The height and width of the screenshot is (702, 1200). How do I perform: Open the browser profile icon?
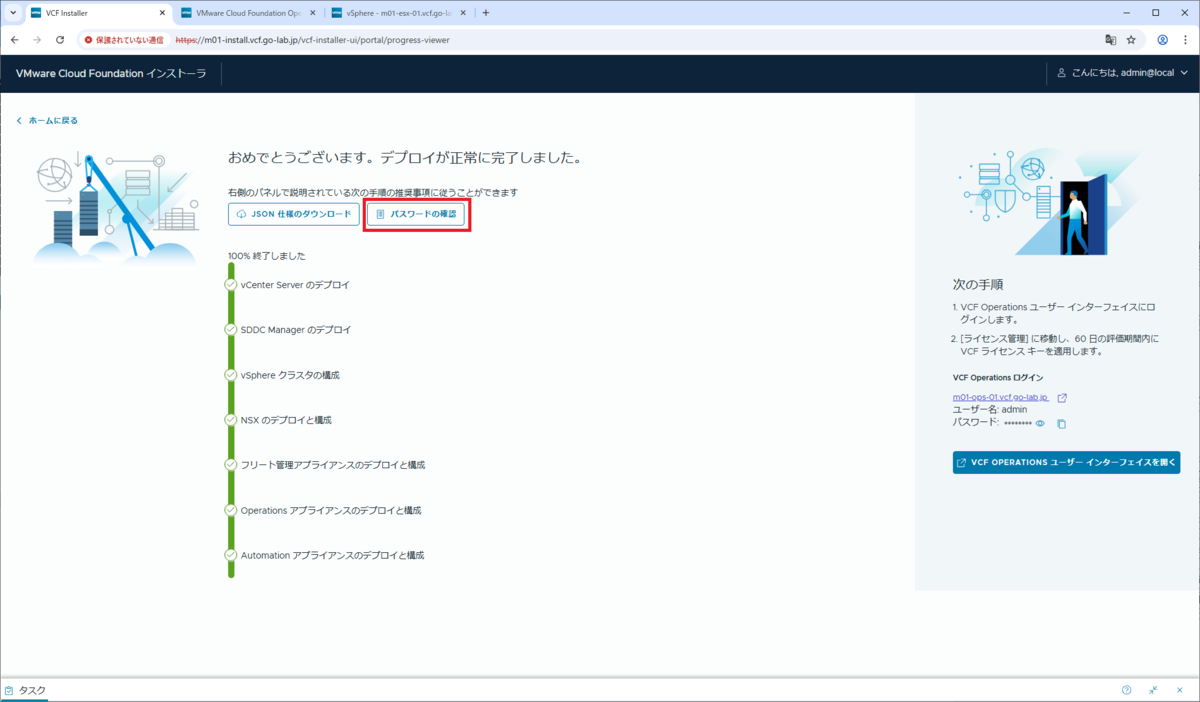coord(1163,40)
